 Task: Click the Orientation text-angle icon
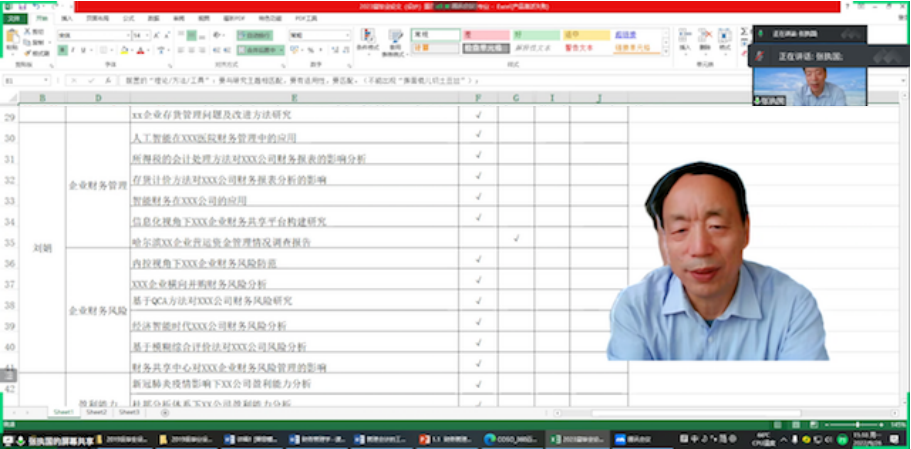217,35
